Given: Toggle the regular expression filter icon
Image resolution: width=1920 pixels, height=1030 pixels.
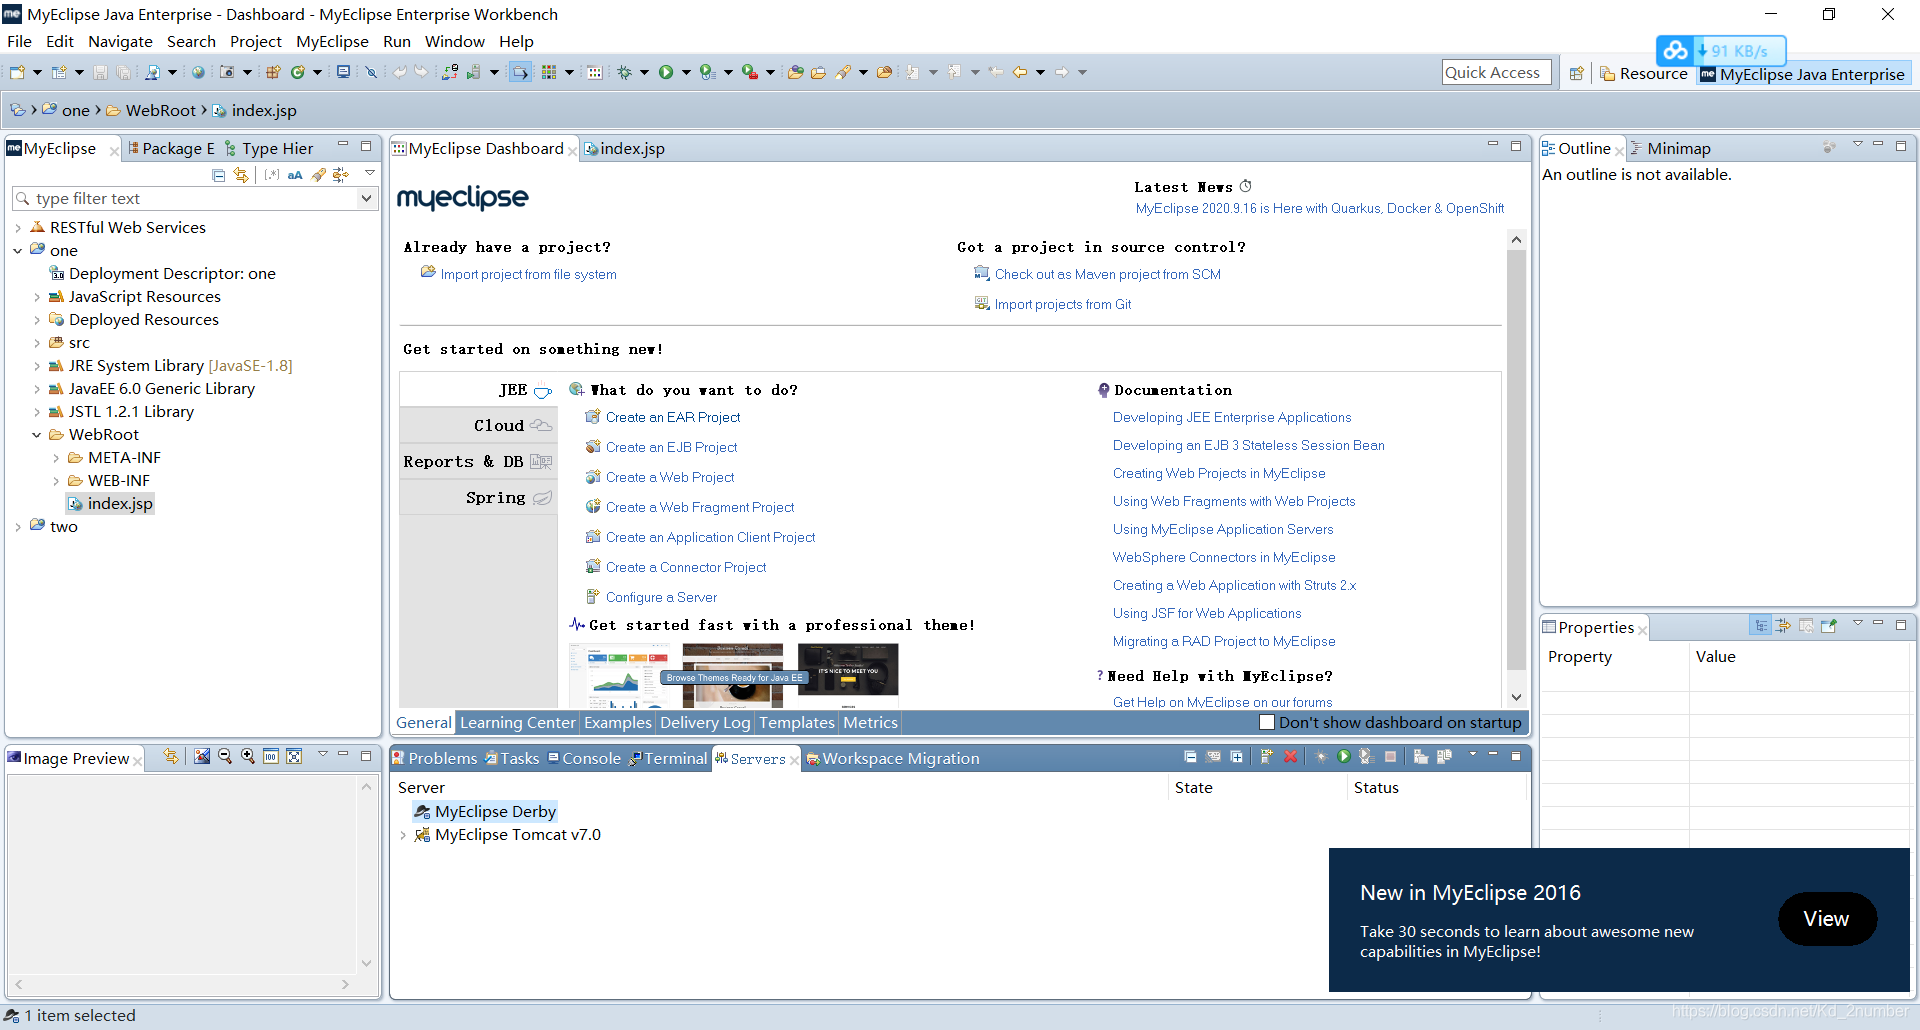Looking at the screenshot, I should 272,175.
